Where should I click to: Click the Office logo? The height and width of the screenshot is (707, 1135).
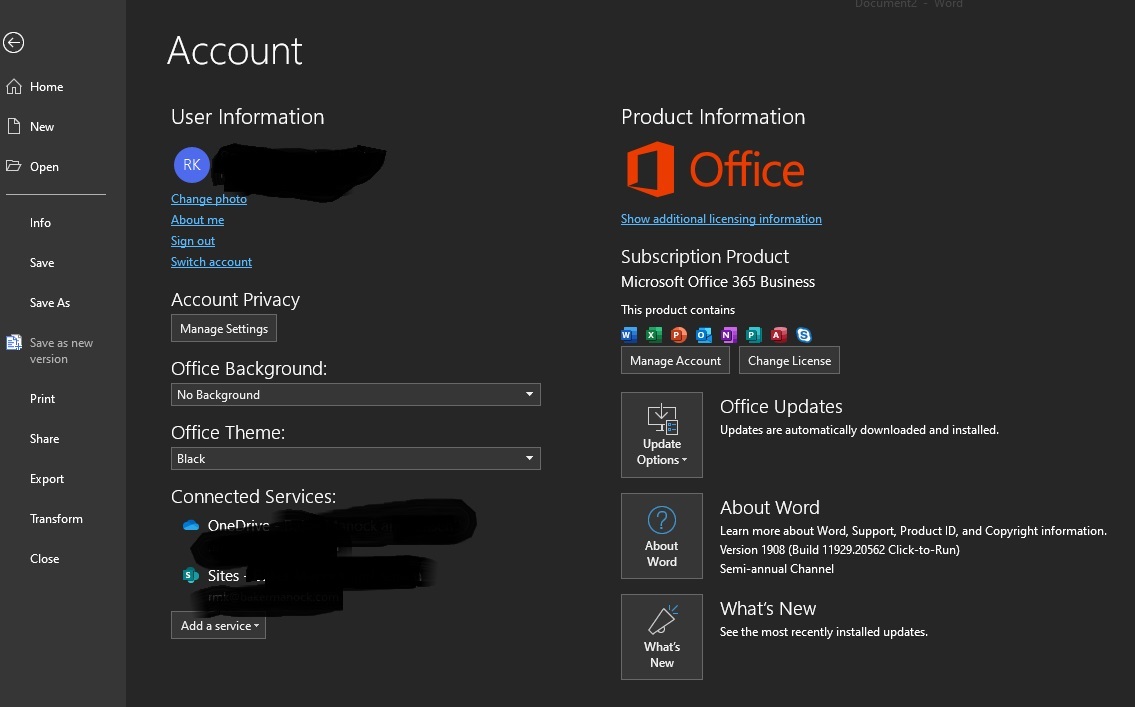pos(715,169)
